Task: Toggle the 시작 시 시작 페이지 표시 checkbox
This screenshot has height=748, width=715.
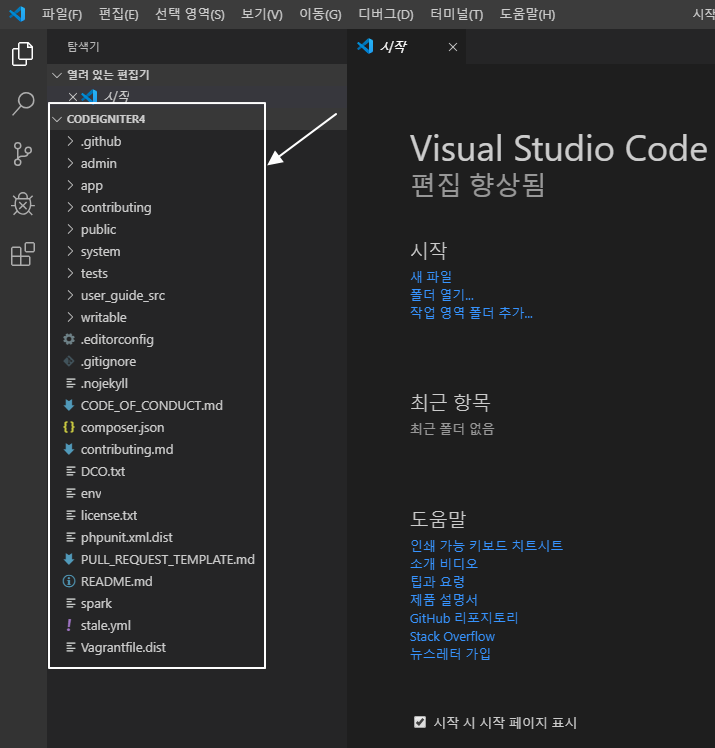Action: tap(420, 722)
